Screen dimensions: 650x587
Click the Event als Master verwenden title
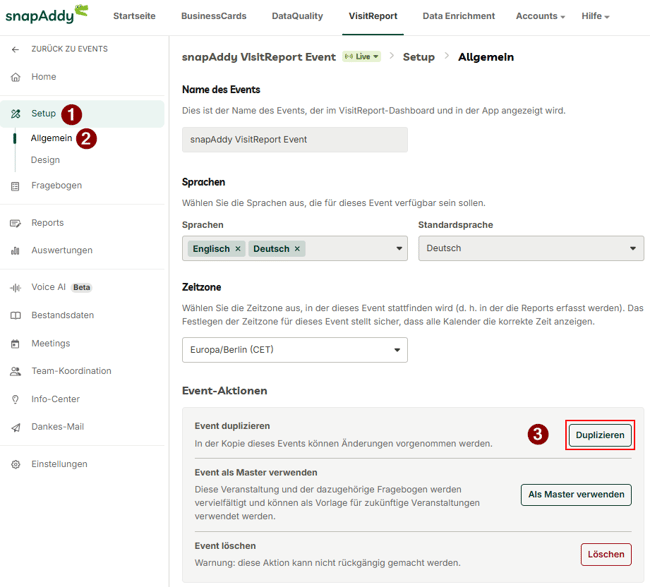click(256, 473)
